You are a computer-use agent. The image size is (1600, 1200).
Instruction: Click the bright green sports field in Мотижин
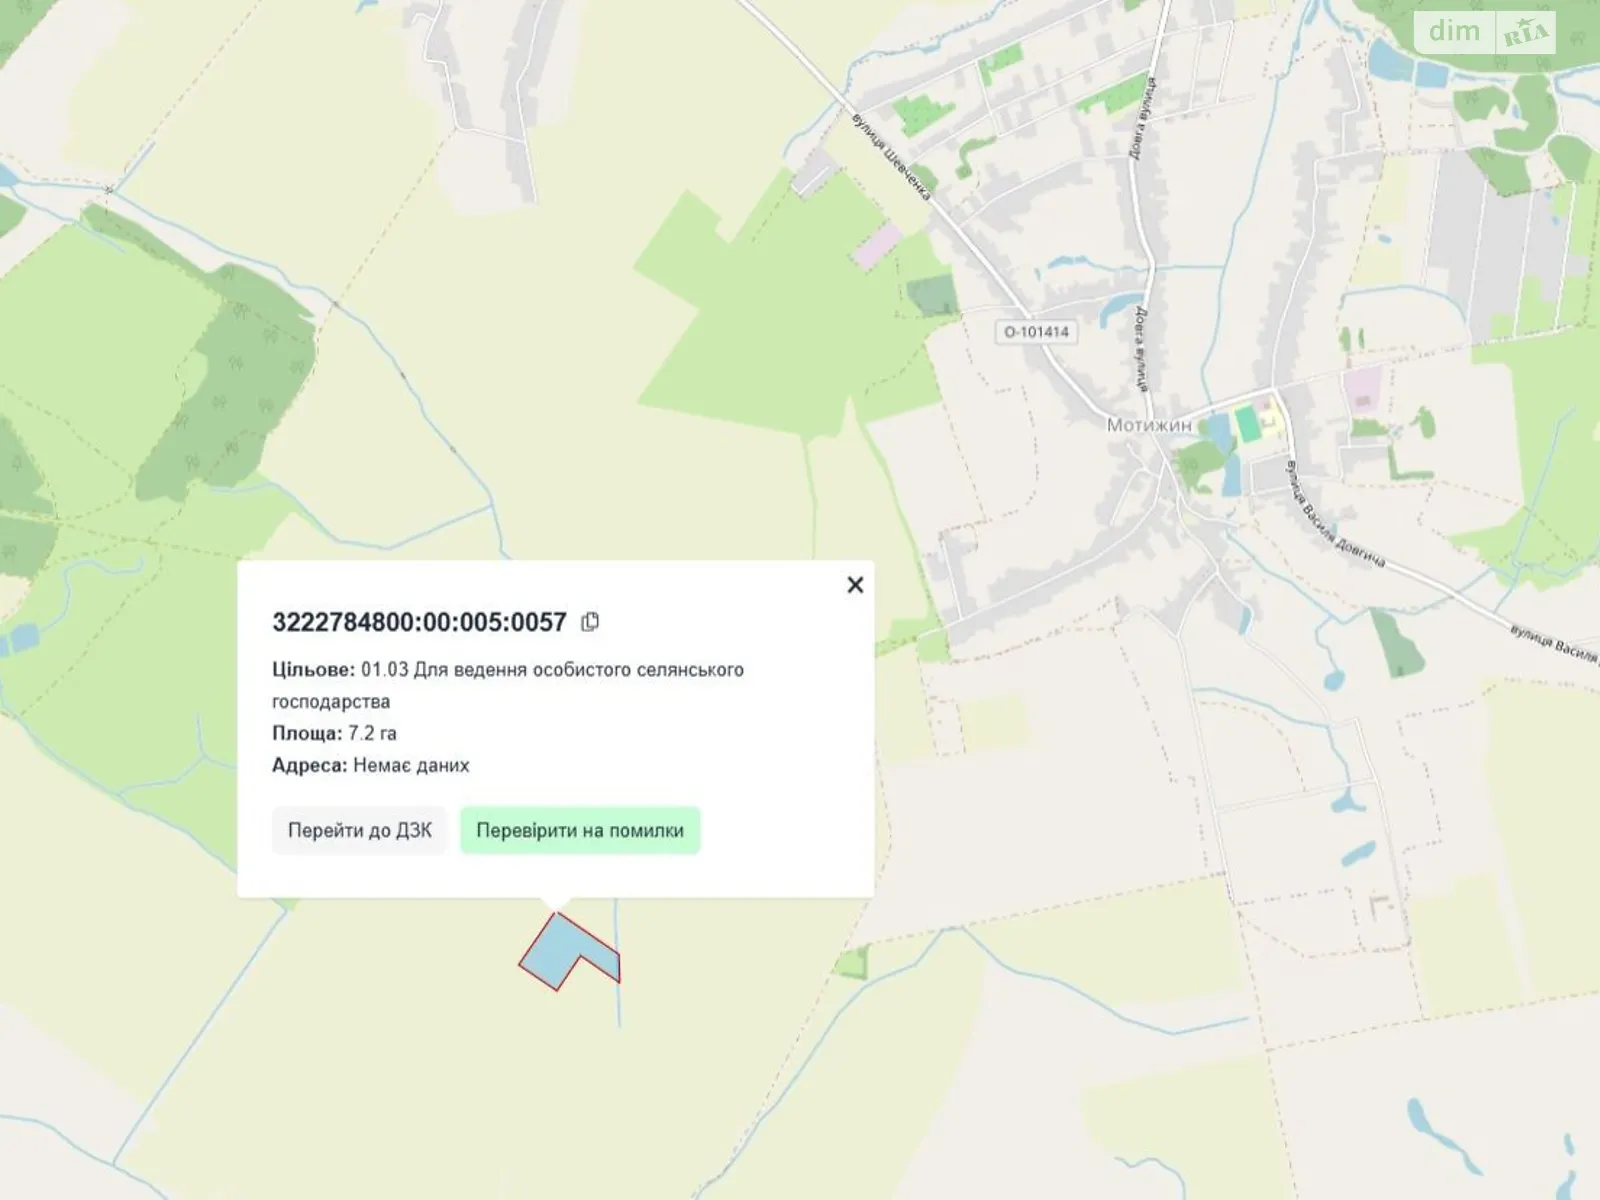[x=1246, y=422]
